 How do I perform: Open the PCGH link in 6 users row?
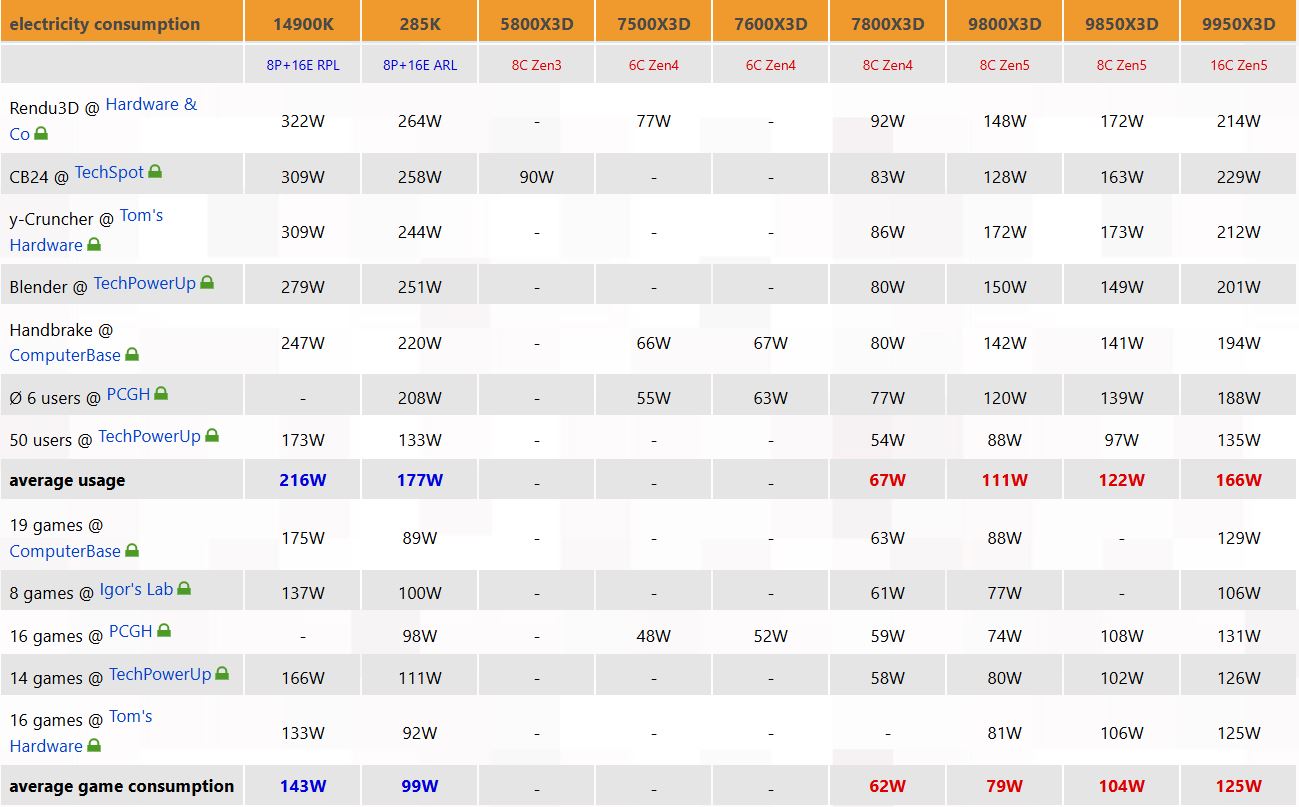coord(128,394)
